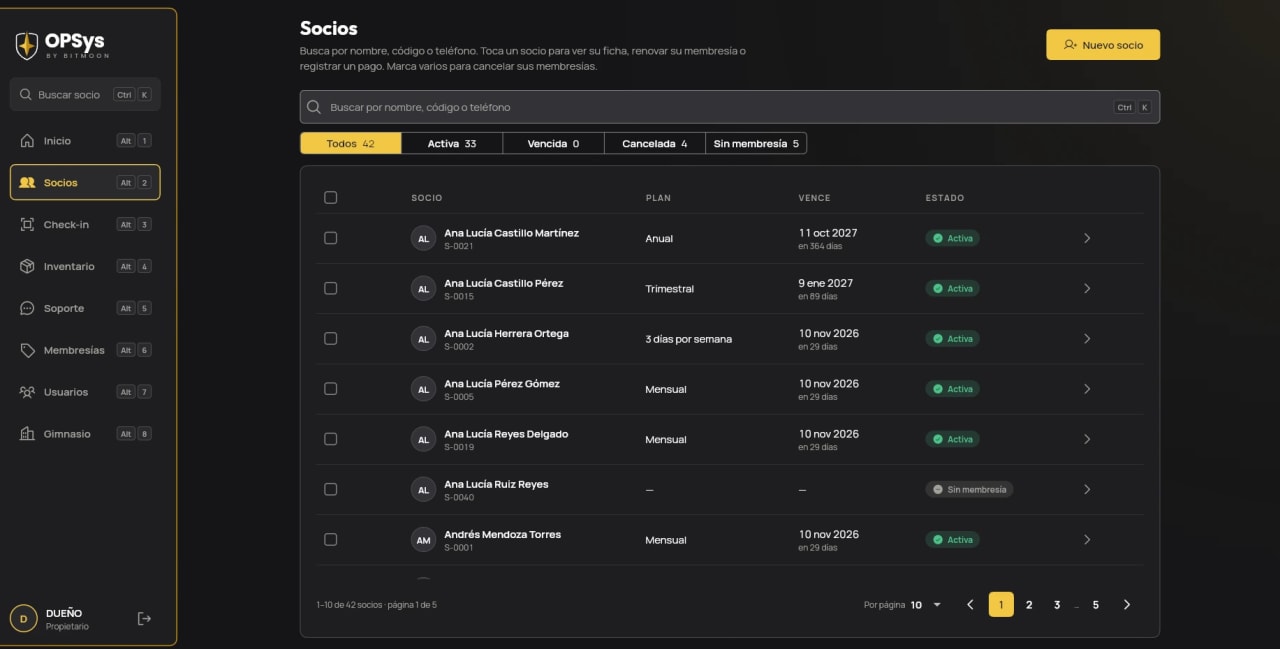The height and width of the screenshot is (649, 1280).
Task: Select the Activa 33 filter tab
Action: 452,144
